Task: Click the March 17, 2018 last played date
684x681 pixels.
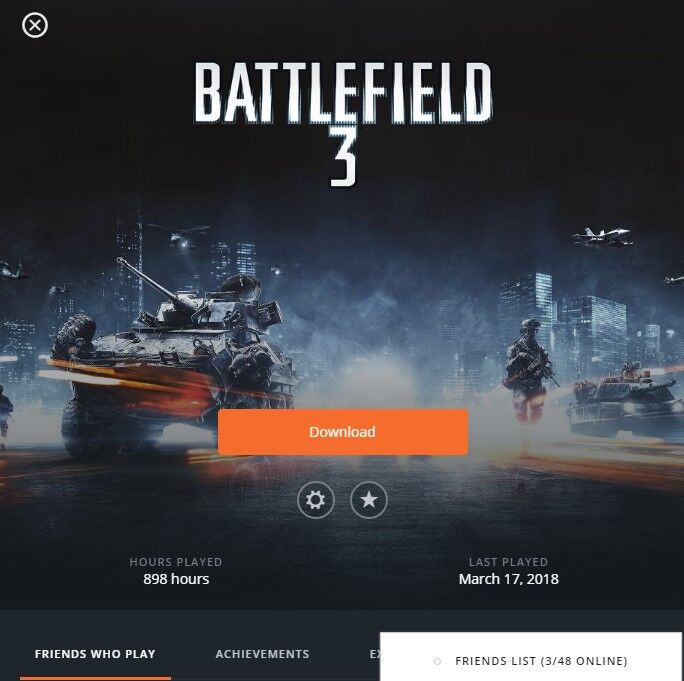Action: point(509,579)
